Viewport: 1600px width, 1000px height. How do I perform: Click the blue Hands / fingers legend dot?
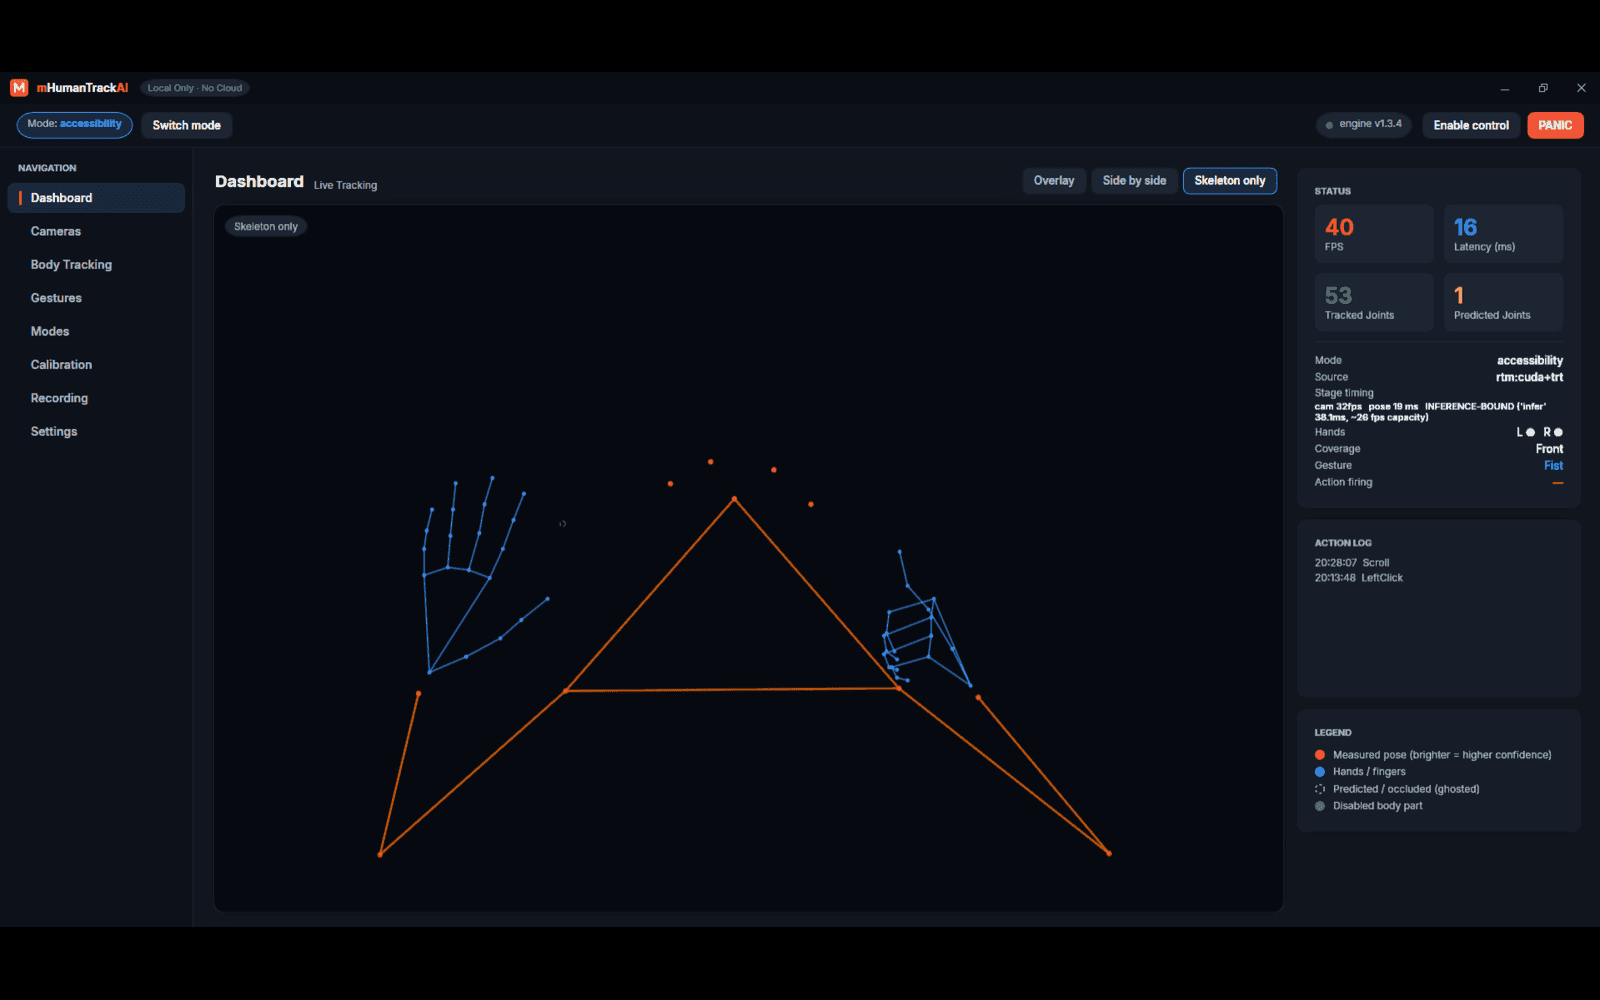pyautogui.click(x=1320, y=772)
